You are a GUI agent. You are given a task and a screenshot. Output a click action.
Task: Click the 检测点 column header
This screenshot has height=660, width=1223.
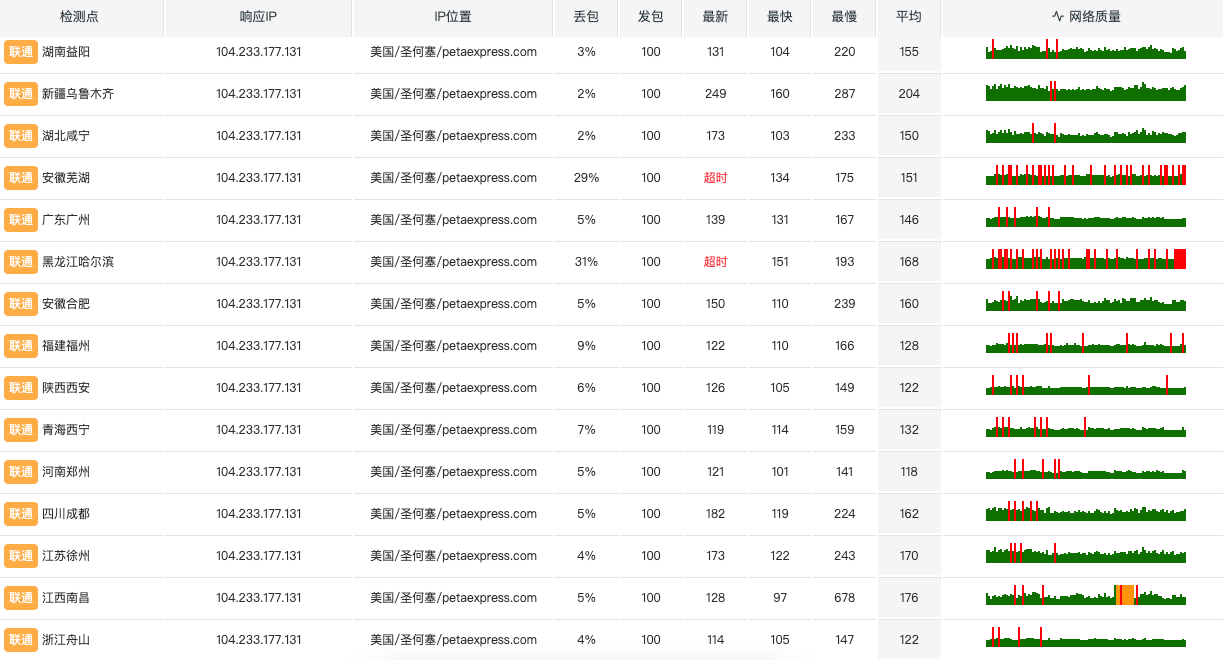coord(79,17)
